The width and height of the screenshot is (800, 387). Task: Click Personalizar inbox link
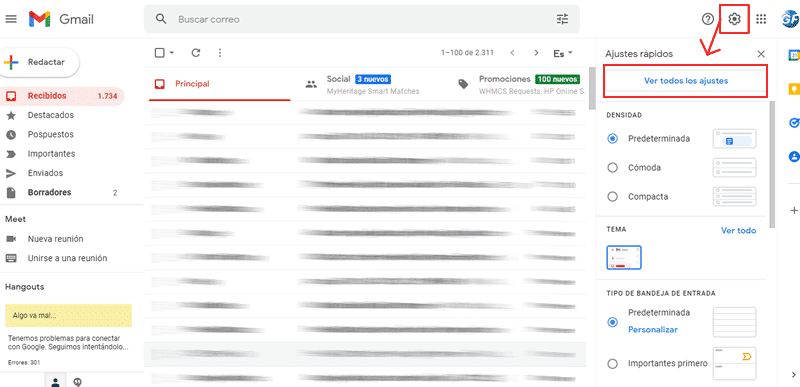tap(653, 330)
